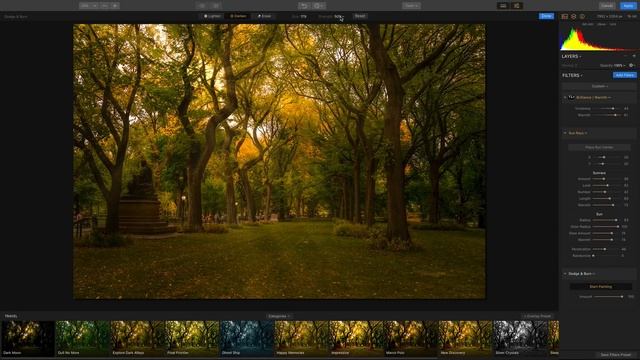Select the Dull No More preset thumbnail
640x360 pixels.
click(x=82, y=338)
